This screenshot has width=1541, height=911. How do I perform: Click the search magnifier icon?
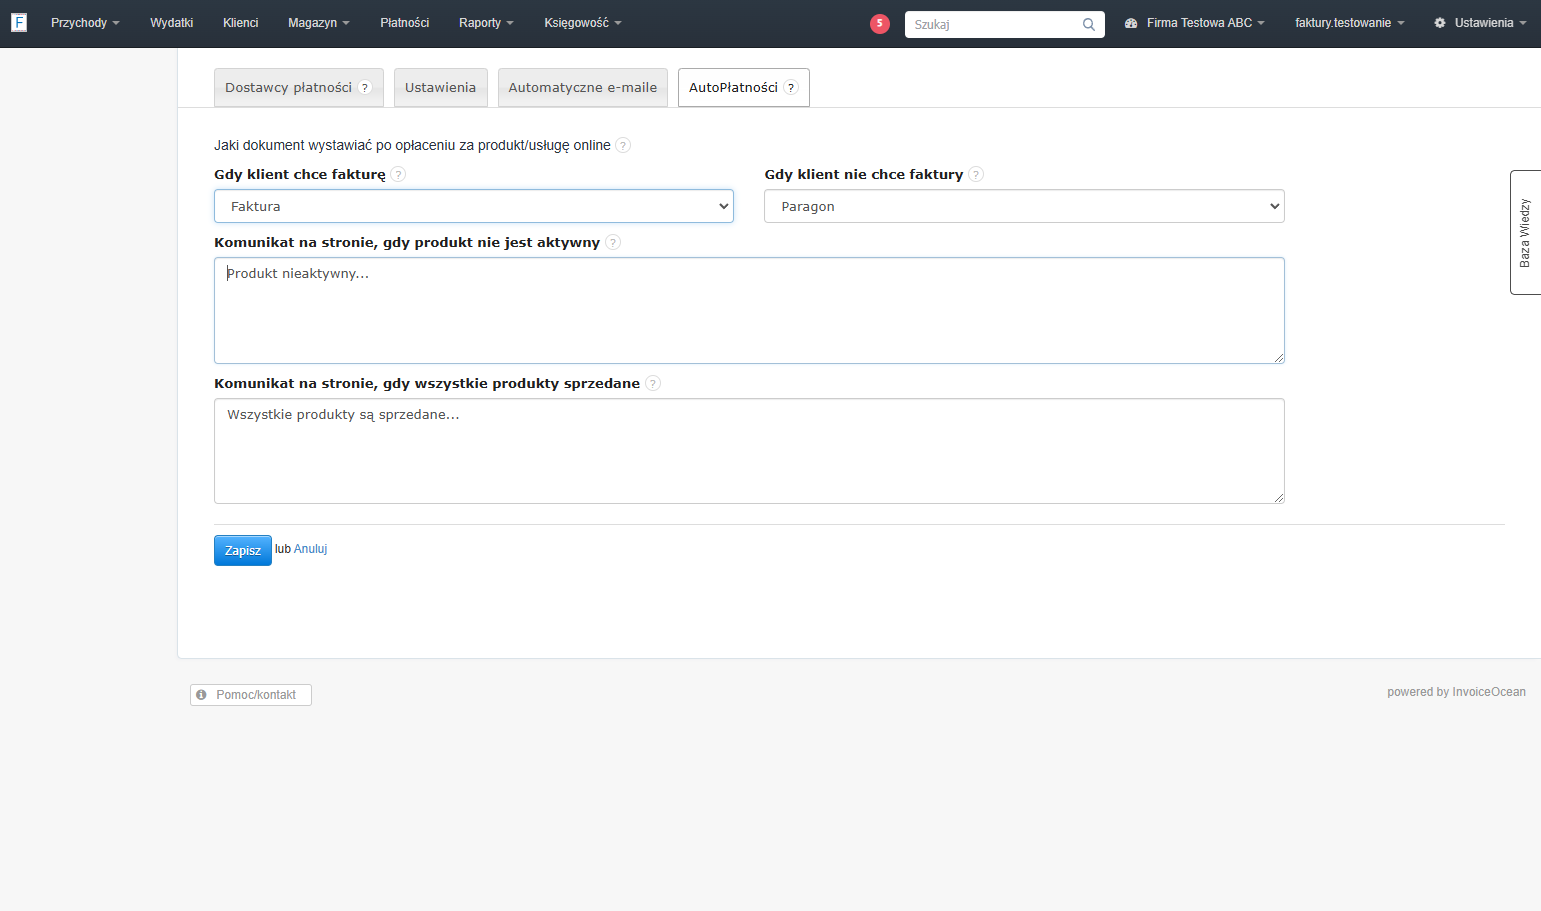1089,25
